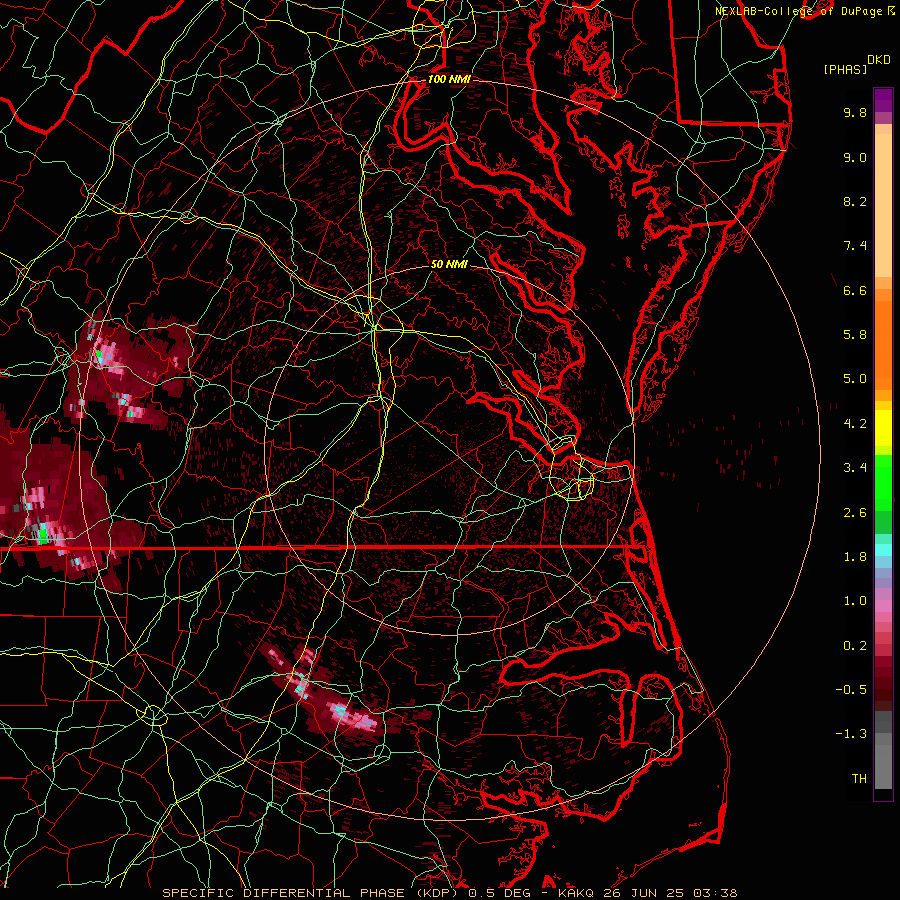Click the yellow segment of the color bar
Viewport: 900px width, 900px height.
coord(883,428)
